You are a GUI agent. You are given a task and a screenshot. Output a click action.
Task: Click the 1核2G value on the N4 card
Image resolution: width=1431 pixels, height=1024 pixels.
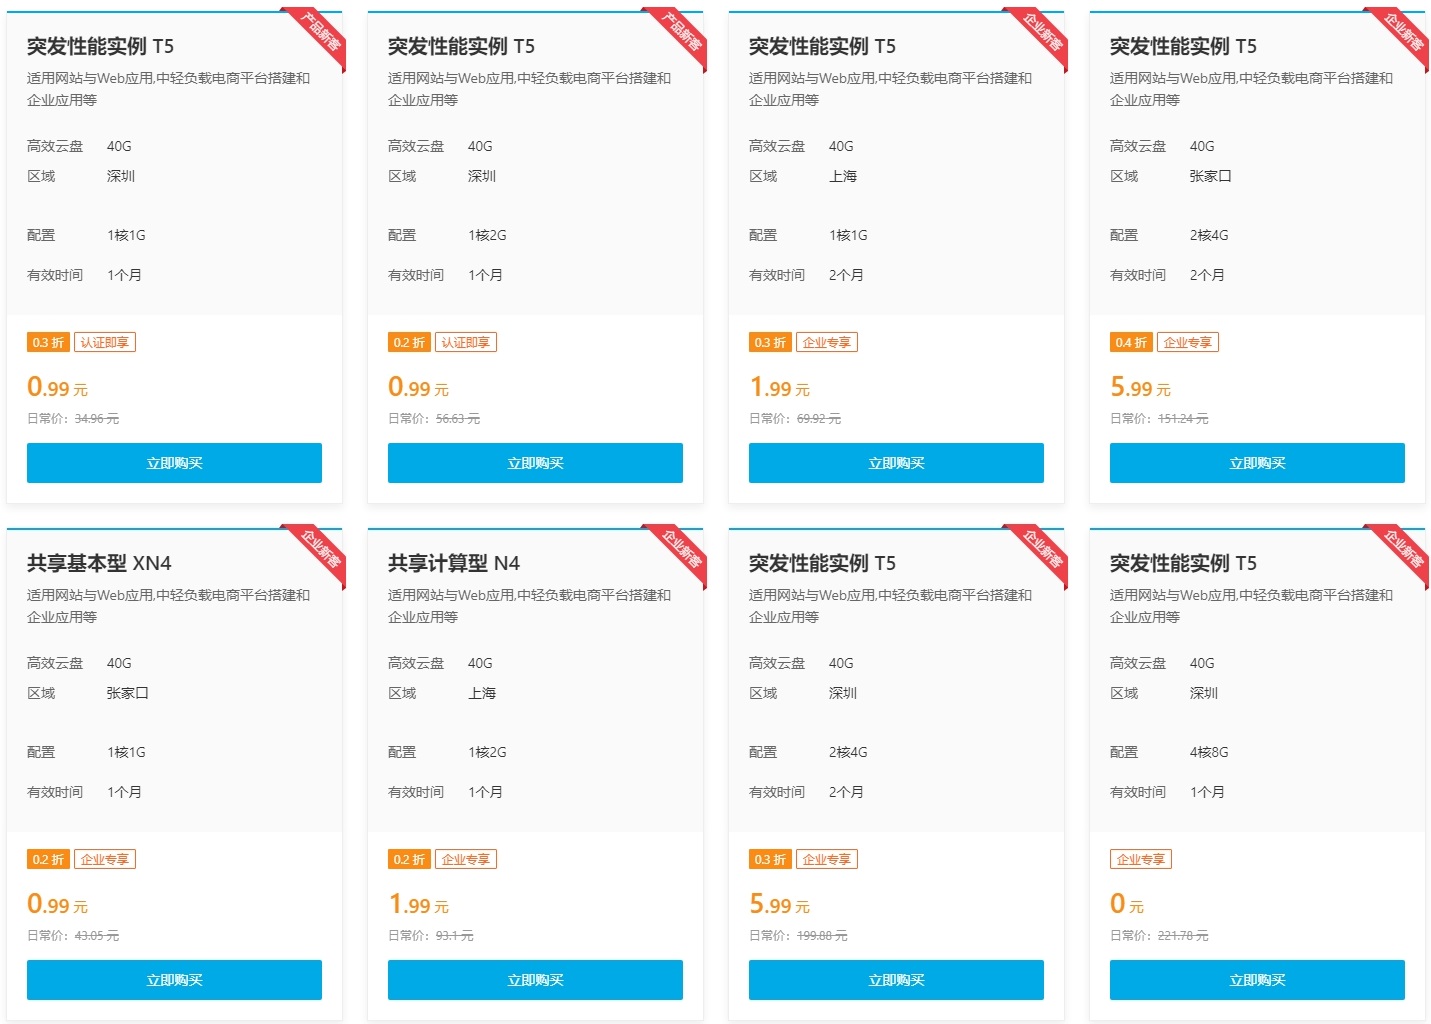(x=487, y=752)
